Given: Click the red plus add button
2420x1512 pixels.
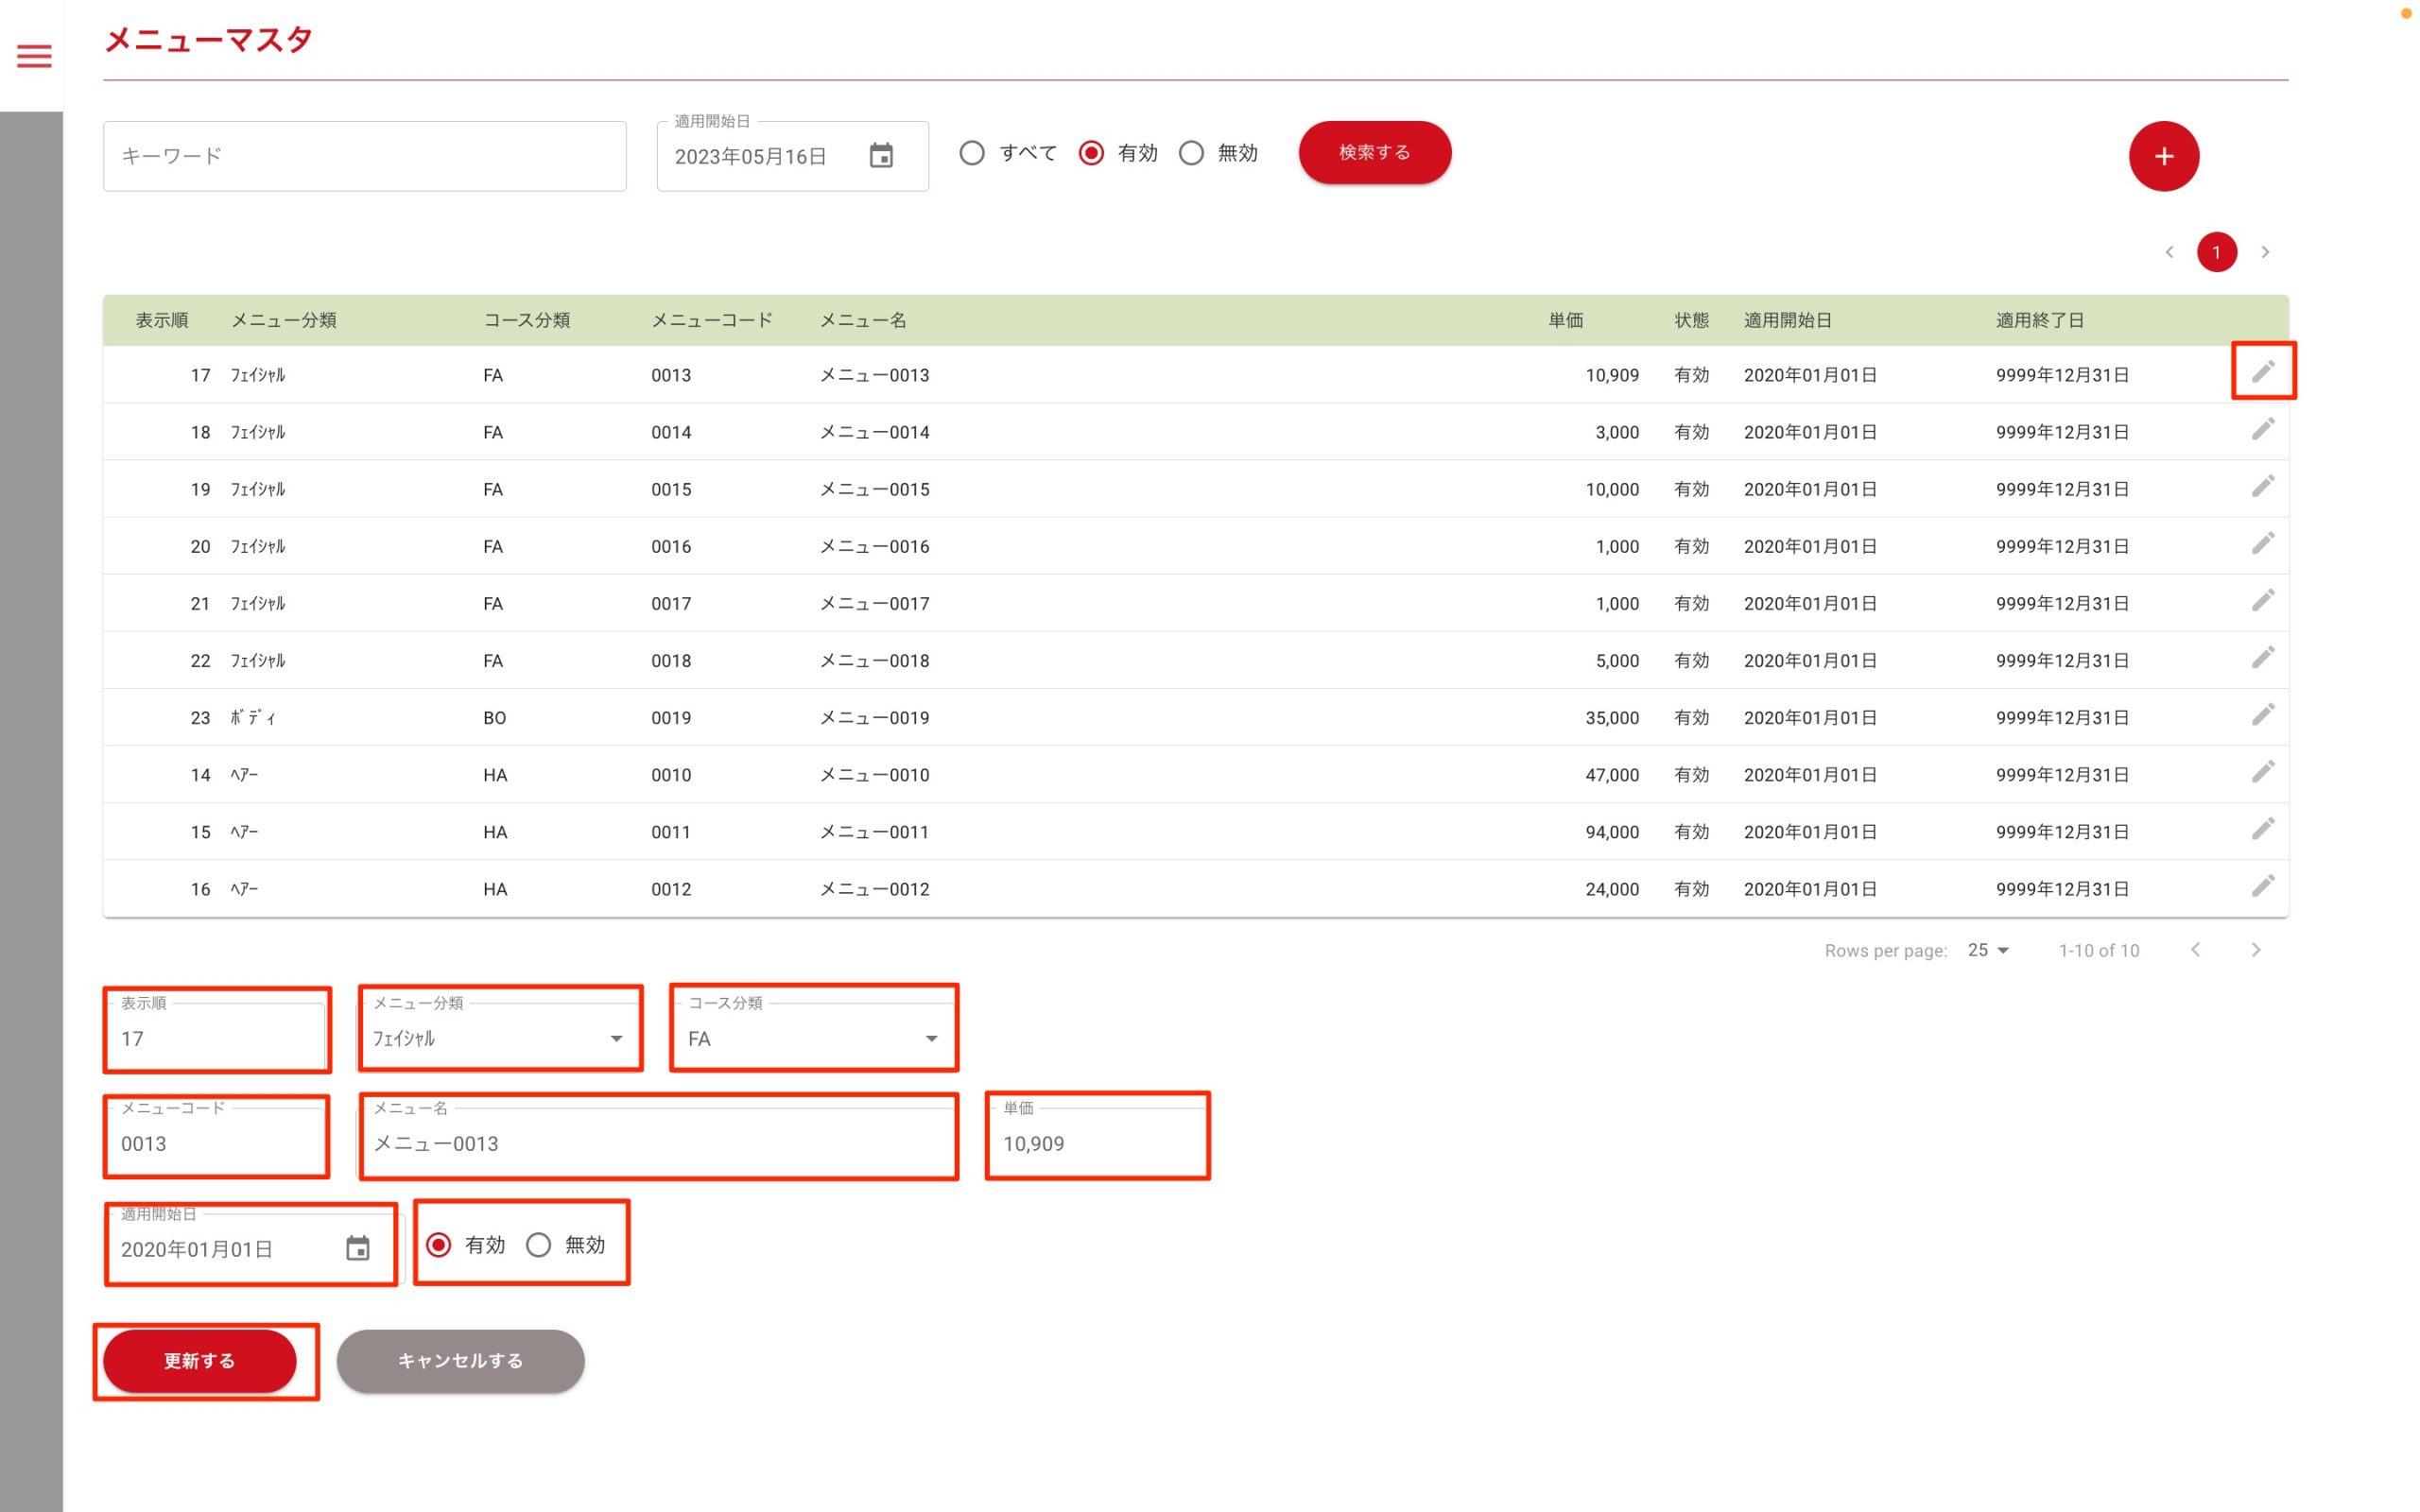Looking at the screenshot, I should coord(2163,156).
